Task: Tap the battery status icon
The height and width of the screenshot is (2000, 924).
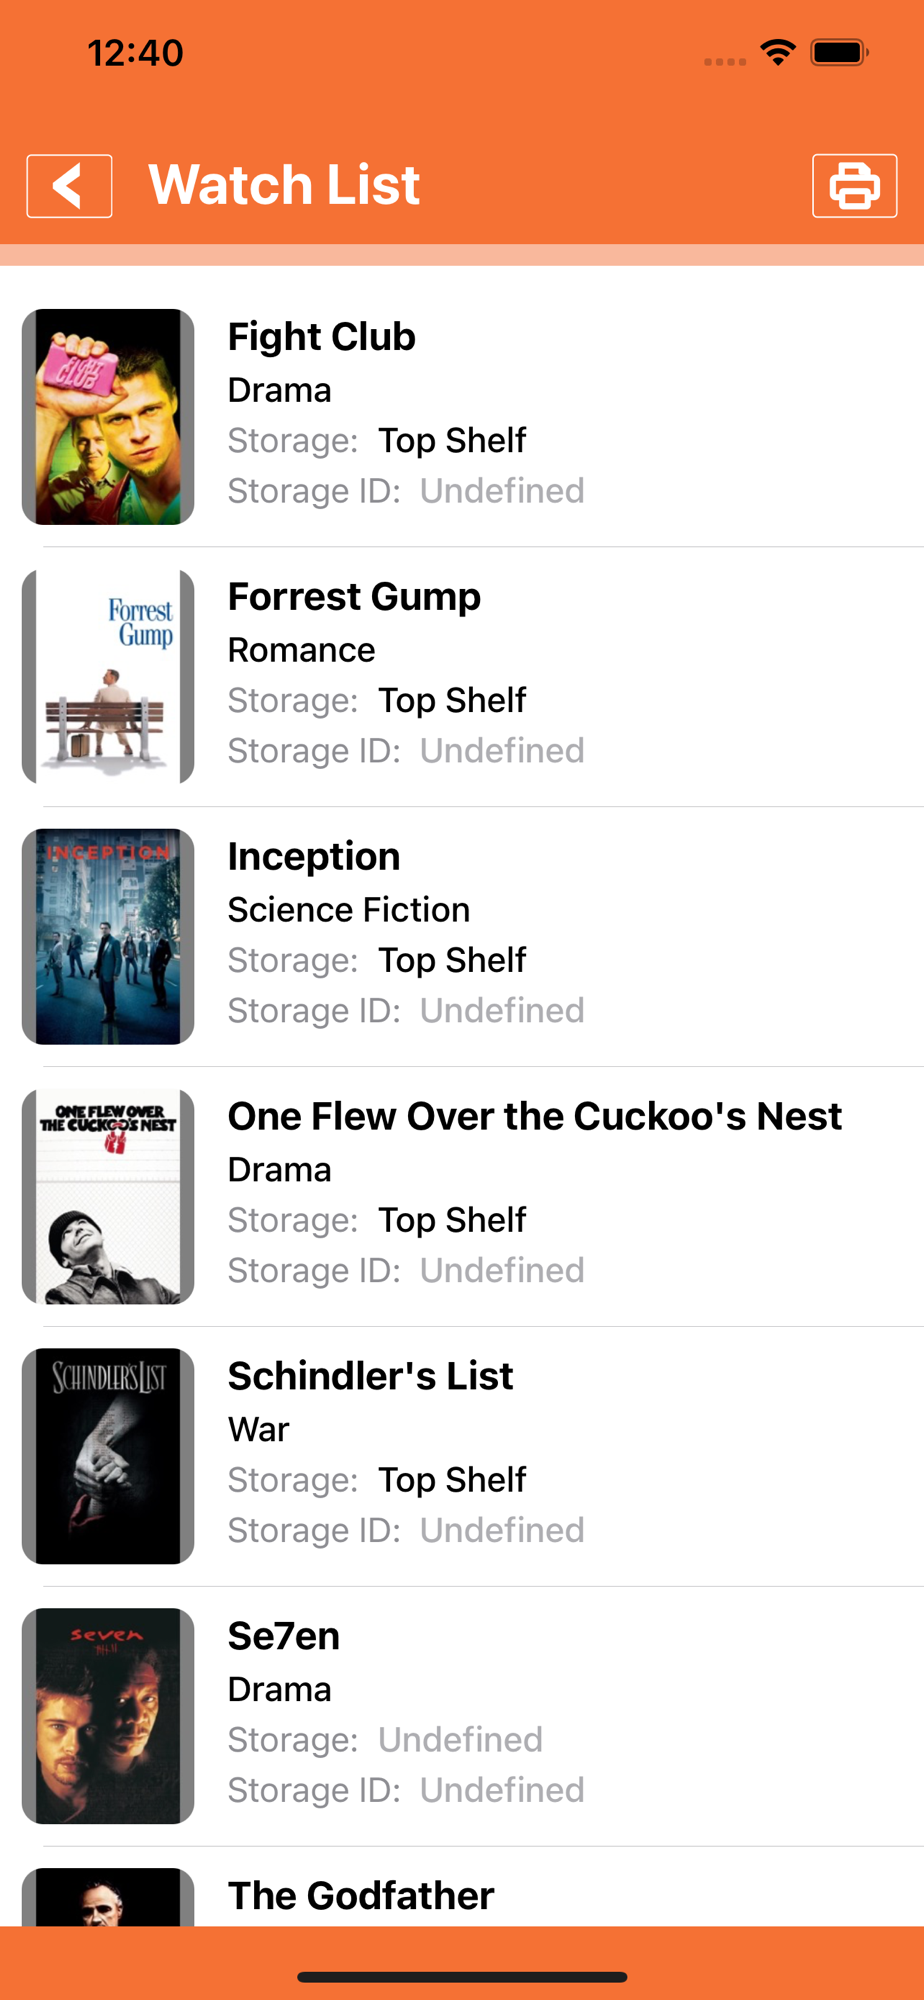Action: click(x=839, y=52)
